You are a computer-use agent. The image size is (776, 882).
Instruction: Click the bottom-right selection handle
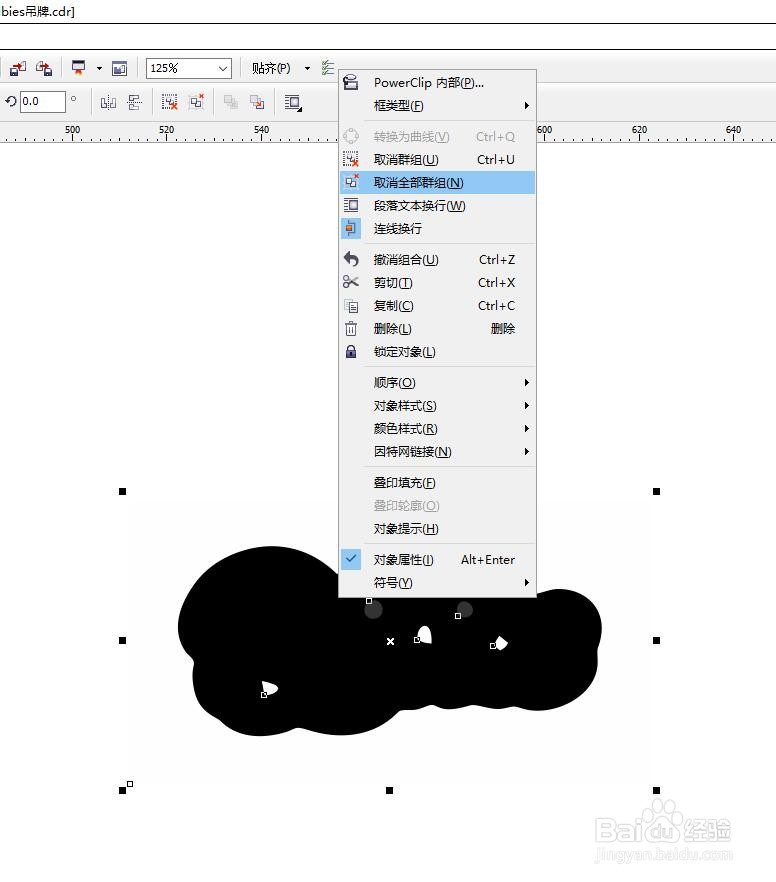[656, 790]
